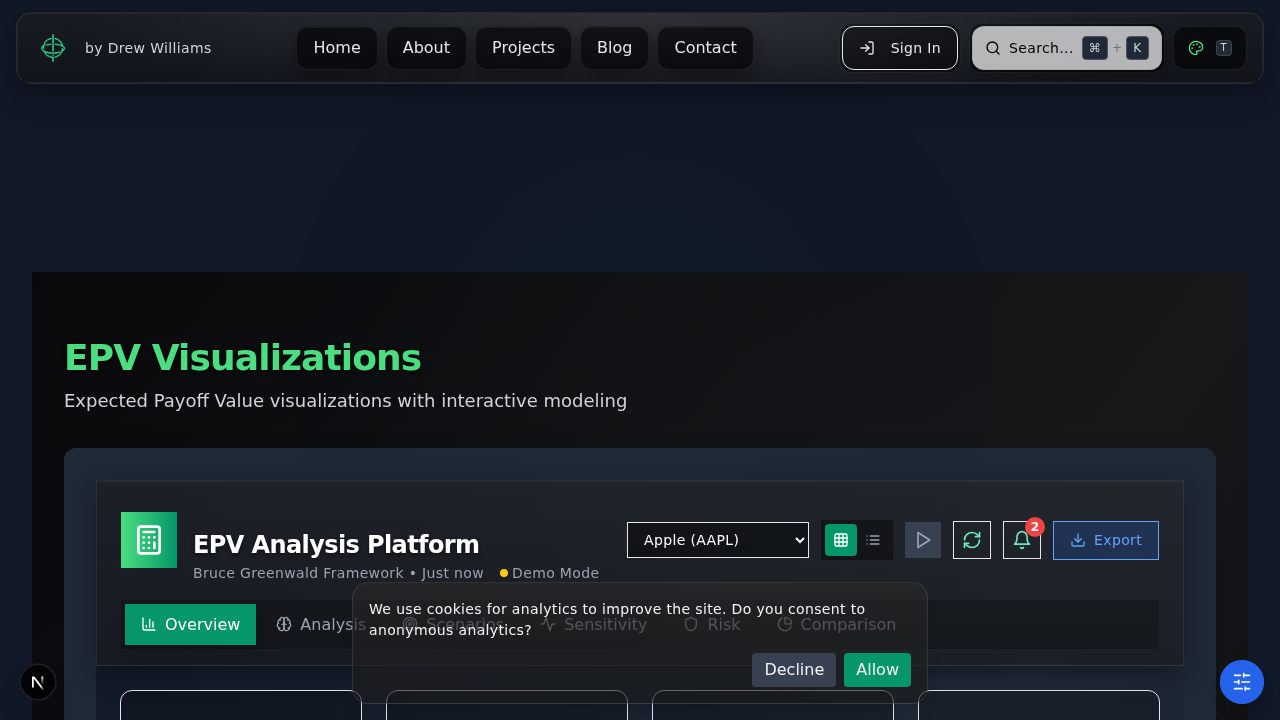This screenshot has height=720, width=1280.
Task: Switch to the Sensitivity tab
Action: click(x=594, y=624)
